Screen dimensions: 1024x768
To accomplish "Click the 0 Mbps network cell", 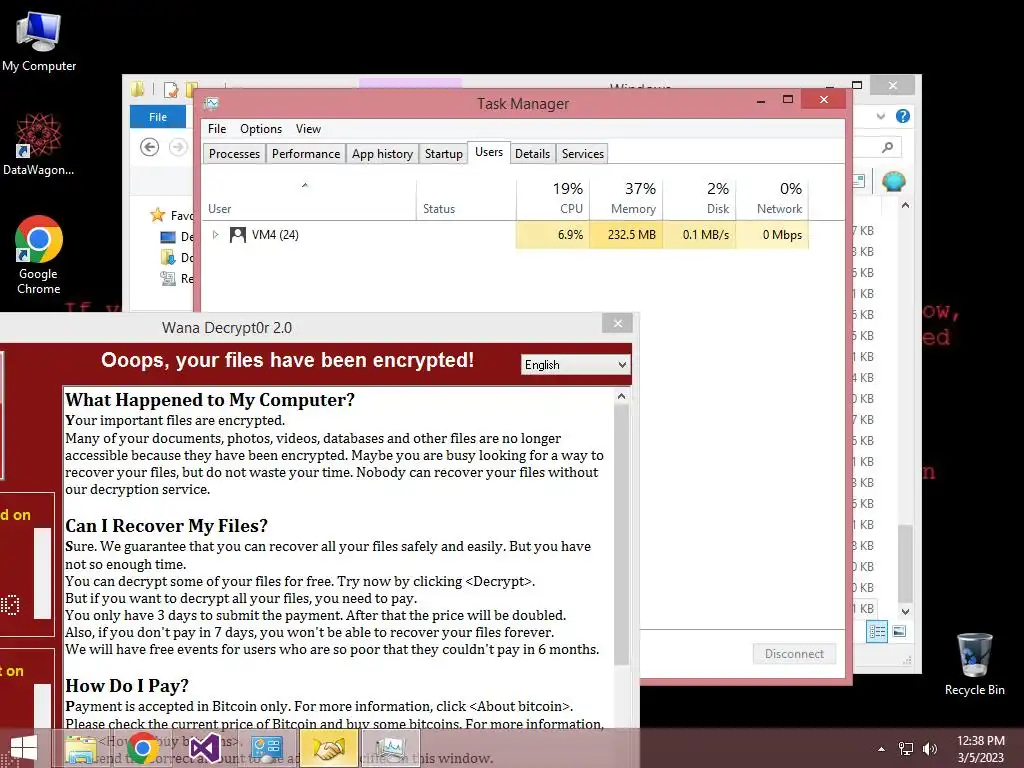I will click(772, 234).
